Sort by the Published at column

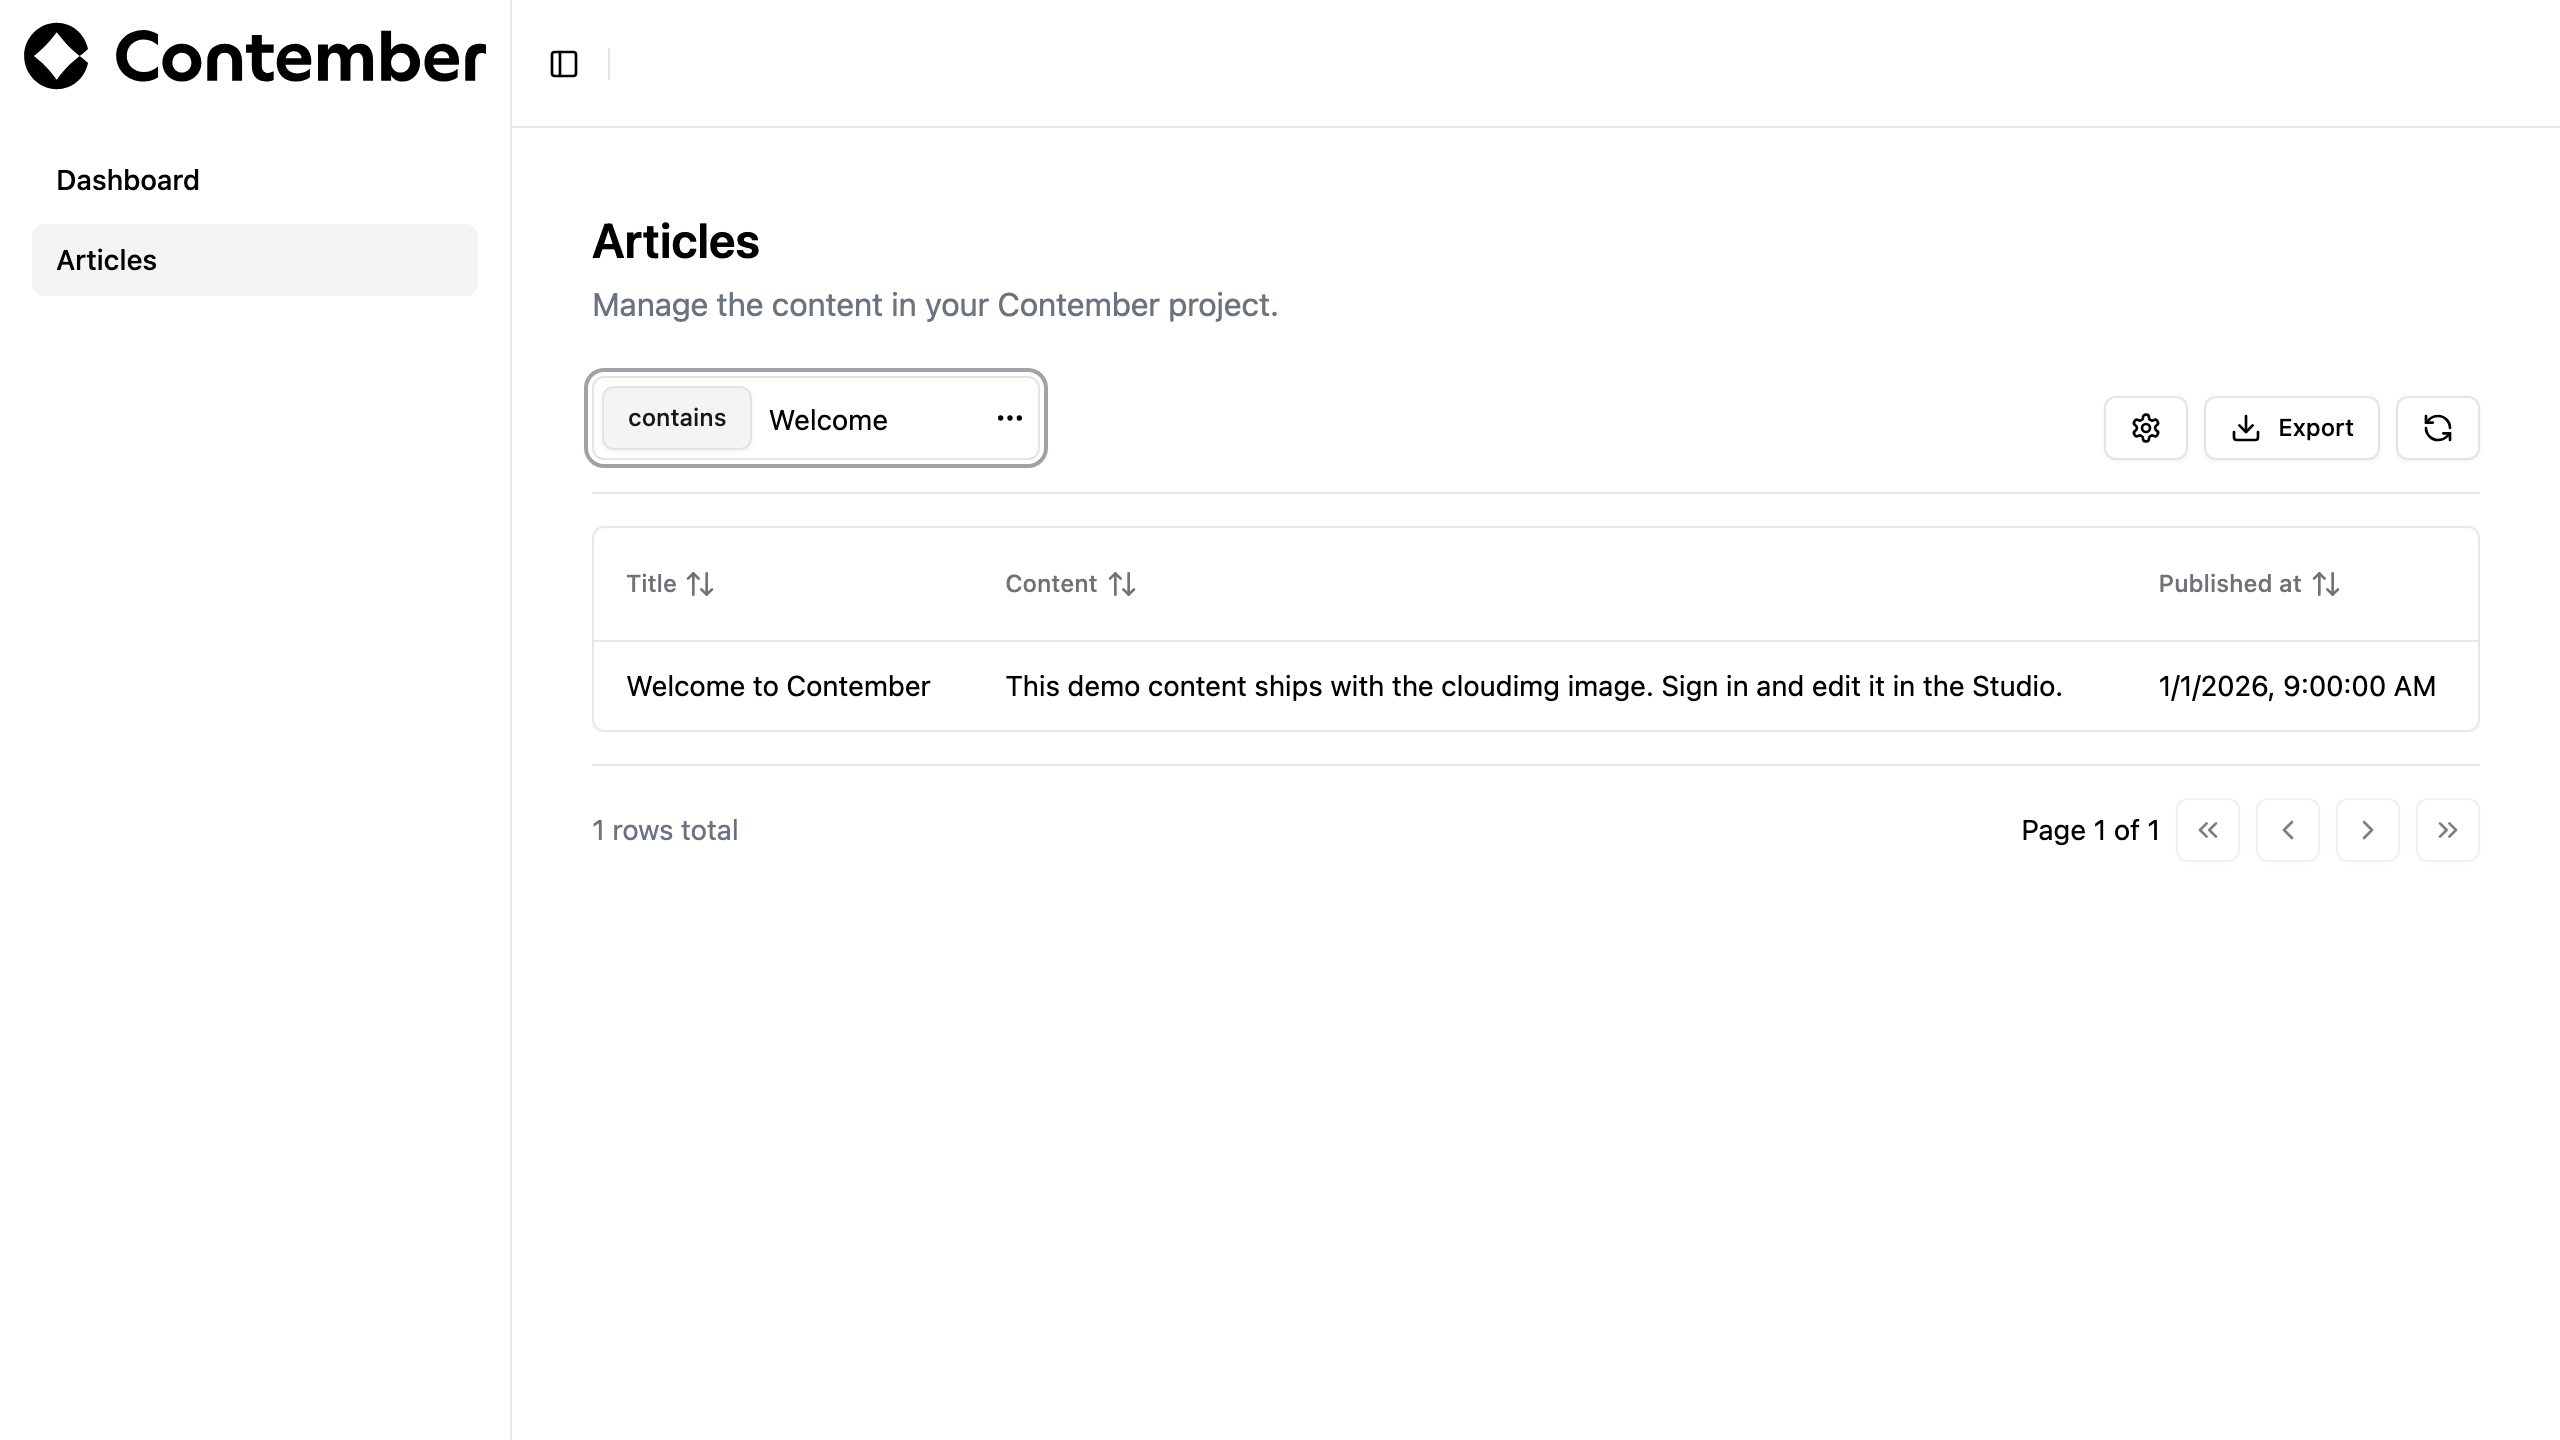pos(2249,584)
